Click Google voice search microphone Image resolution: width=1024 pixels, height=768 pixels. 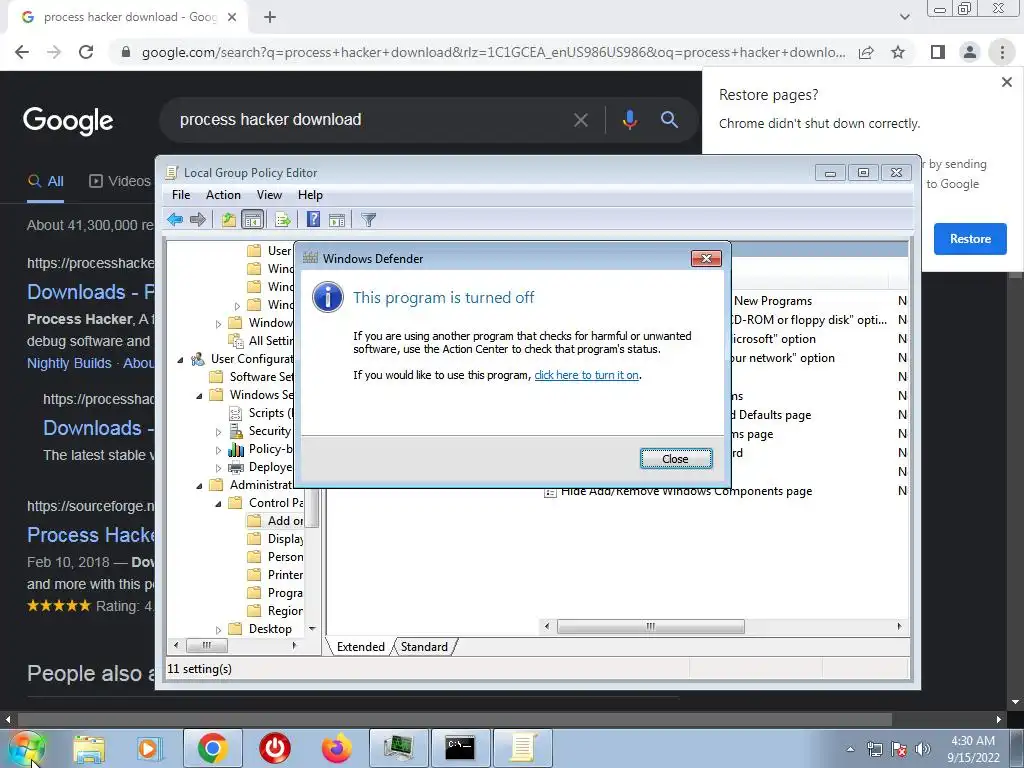pos(630,120)
